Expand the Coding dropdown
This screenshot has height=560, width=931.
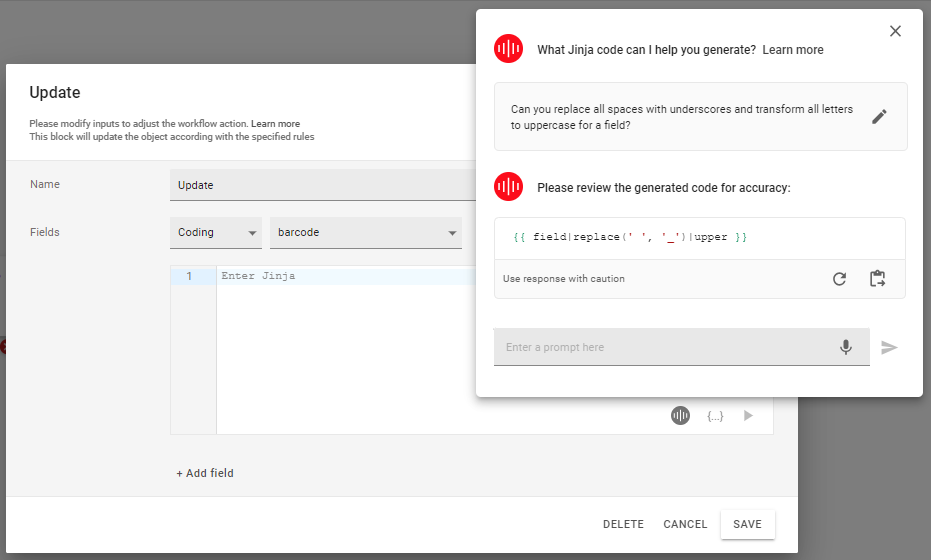pyautogui.click(x=215, y=233)
